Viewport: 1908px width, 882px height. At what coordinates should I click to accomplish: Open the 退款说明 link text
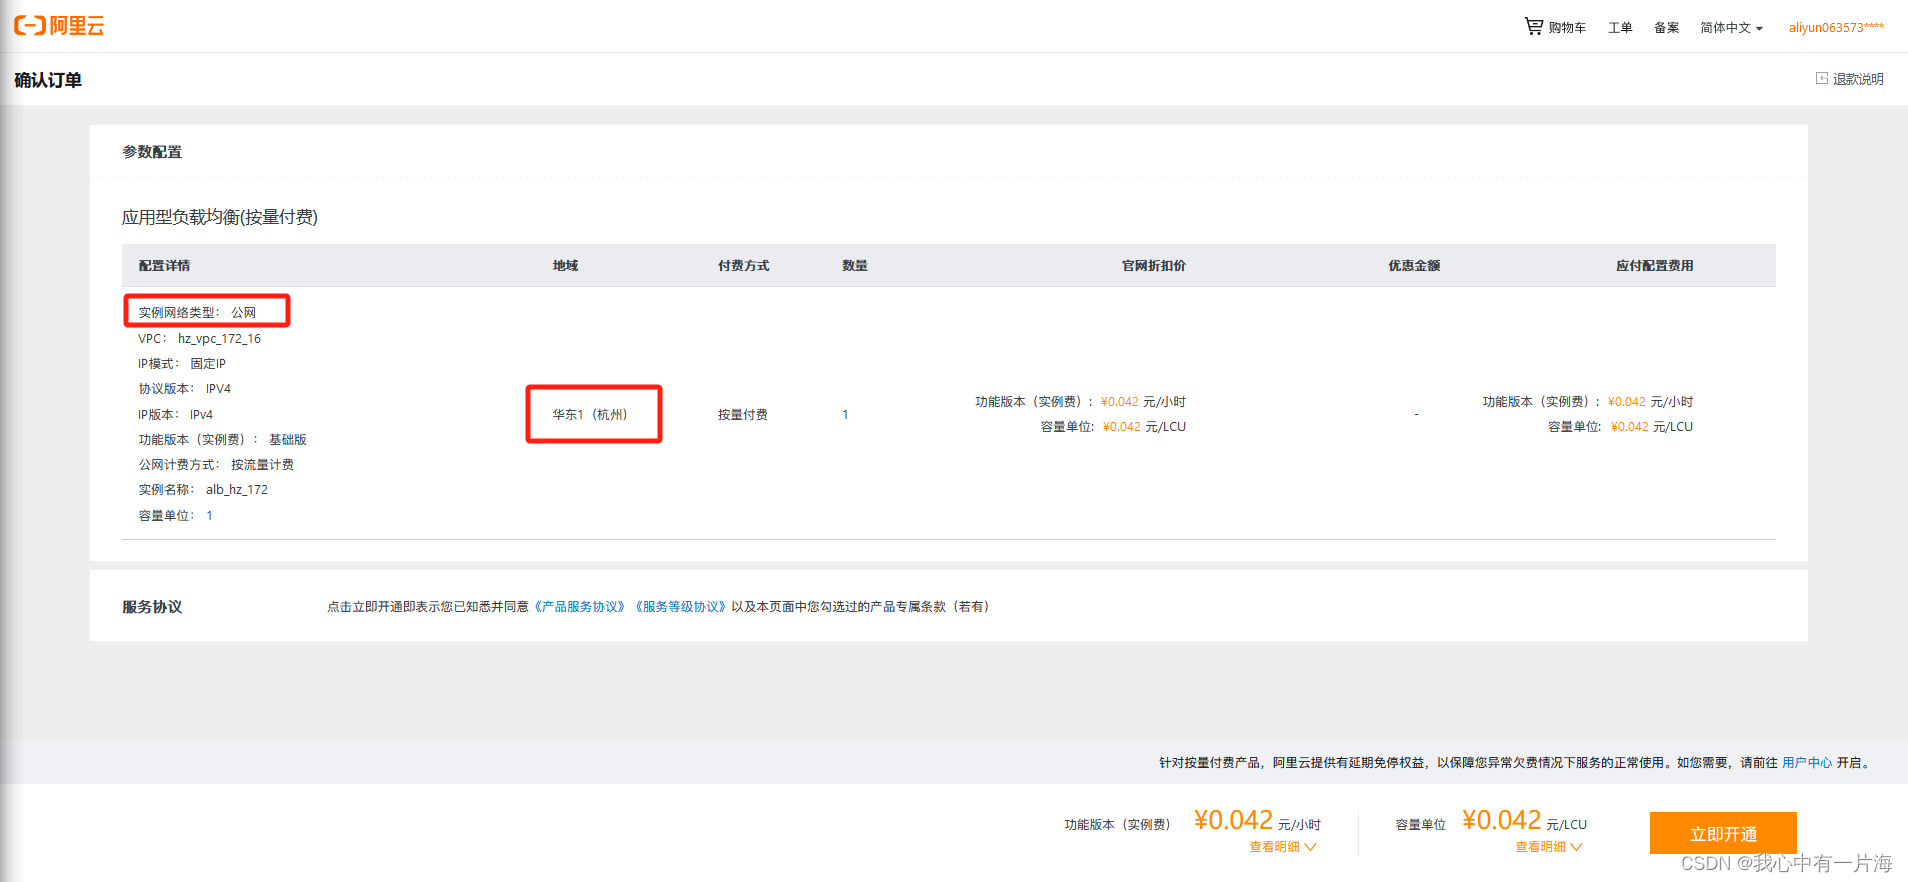point(1858,79)
